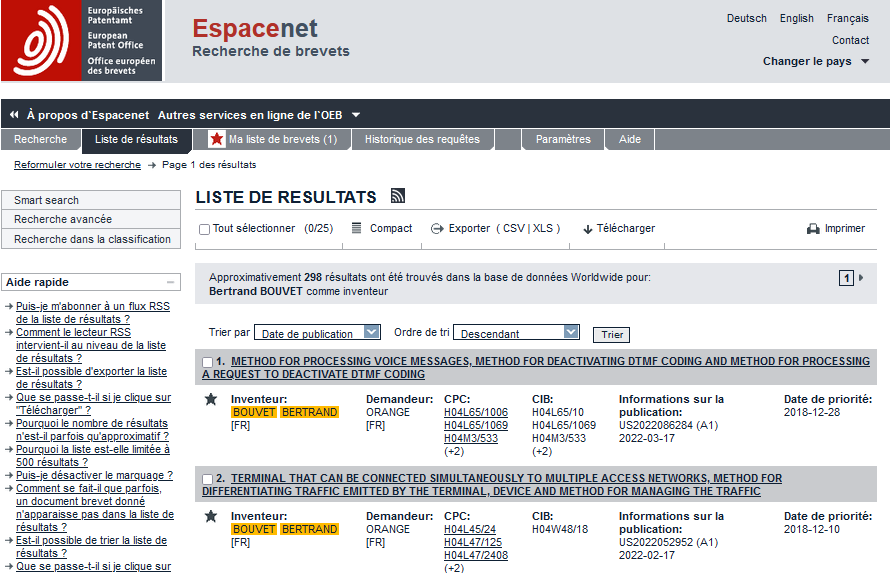Open CPC code H04L65/1006
The image size is (890, 573).
(x=476, y=412)
